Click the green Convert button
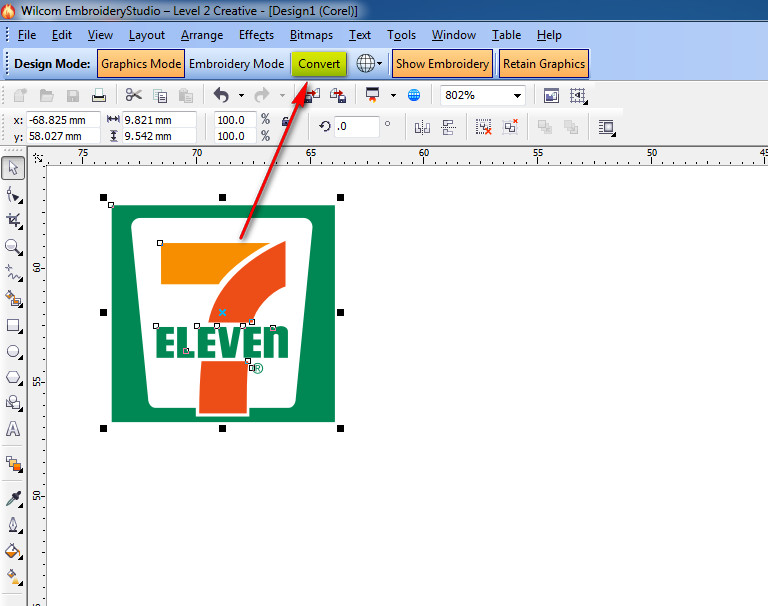This screenshot has width=768, height=606. 319,64
